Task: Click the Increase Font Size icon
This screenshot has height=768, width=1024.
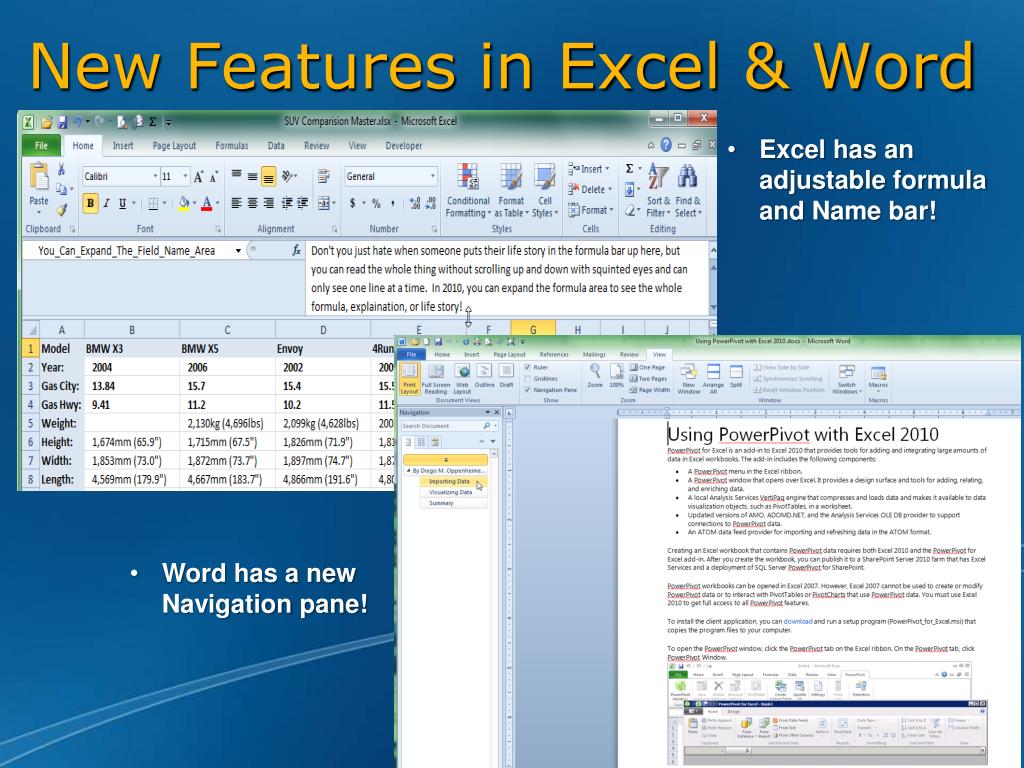Action: pyautogui.click(x=199, y=177)
